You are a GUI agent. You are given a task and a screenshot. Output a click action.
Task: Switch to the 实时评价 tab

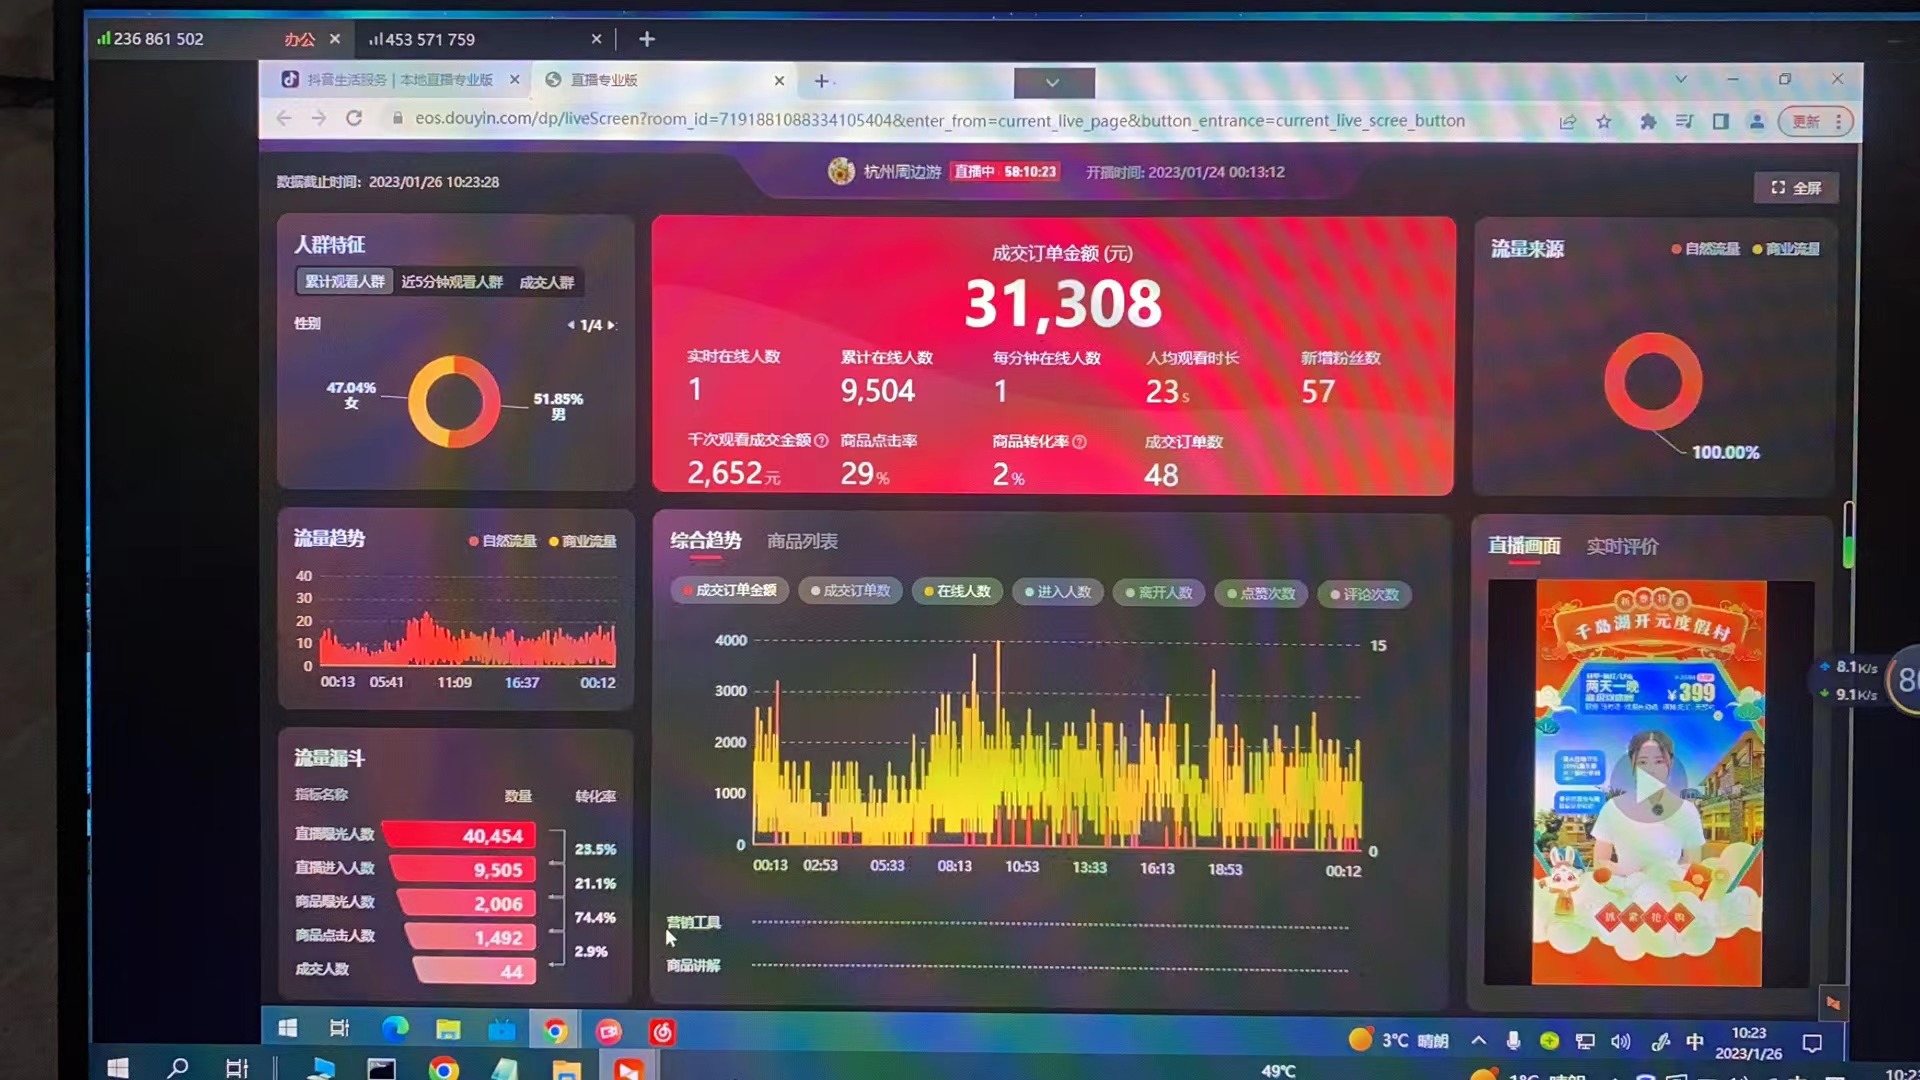click(x=1622, y=547)
